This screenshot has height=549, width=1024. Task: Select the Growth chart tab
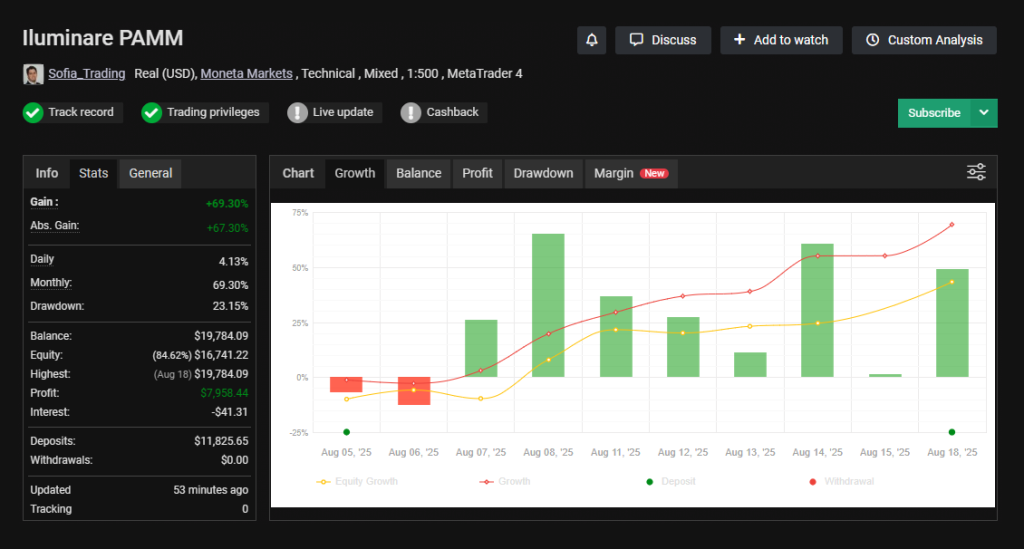[355, 174]
